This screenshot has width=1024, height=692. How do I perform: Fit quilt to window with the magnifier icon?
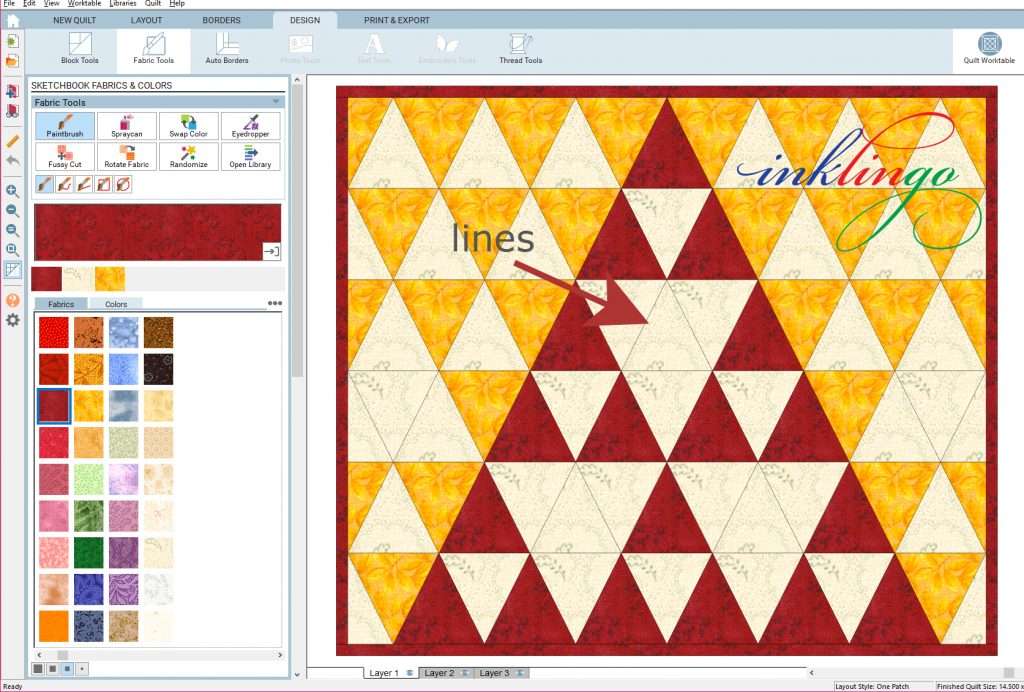coord(12,250)
